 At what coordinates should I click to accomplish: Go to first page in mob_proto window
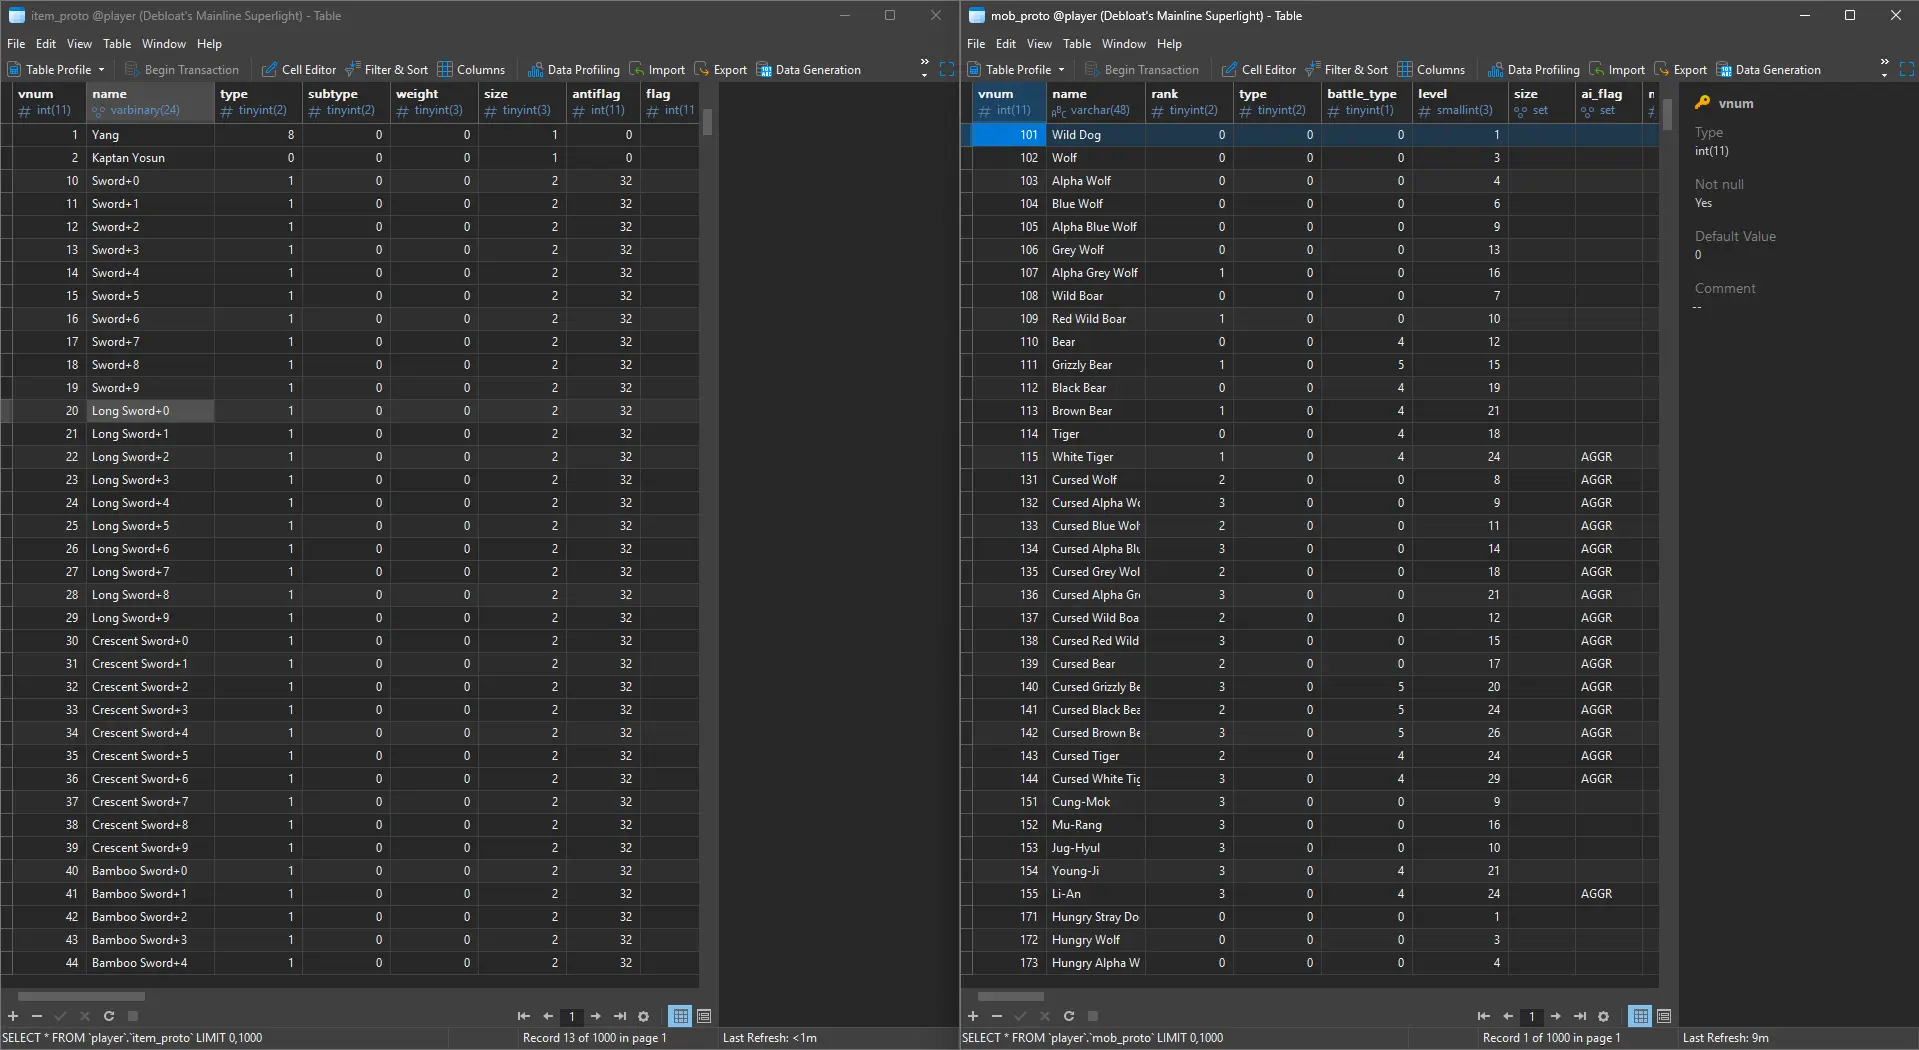pyautogui.click(x=1483, y=1016)
